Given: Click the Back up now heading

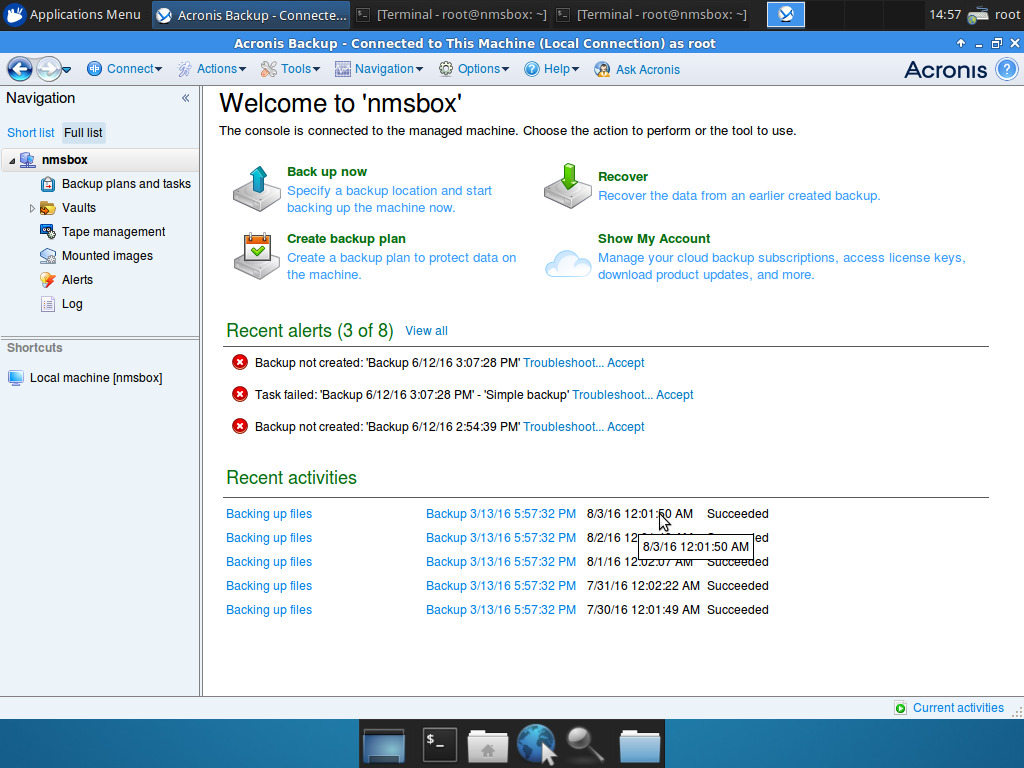Looking at the screenshot, I should point(327,172).
